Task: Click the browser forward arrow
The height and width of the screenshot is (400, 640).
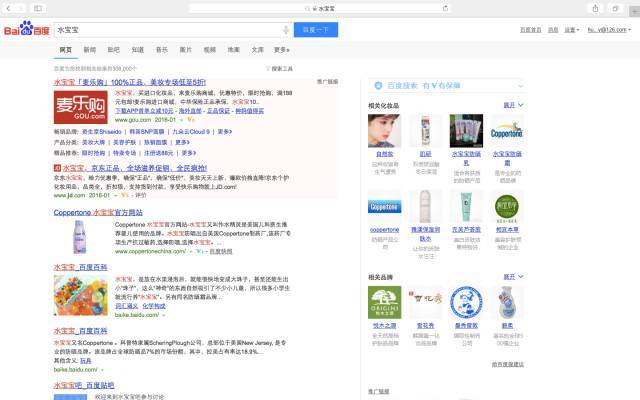Action: click(x=20, y=8)
